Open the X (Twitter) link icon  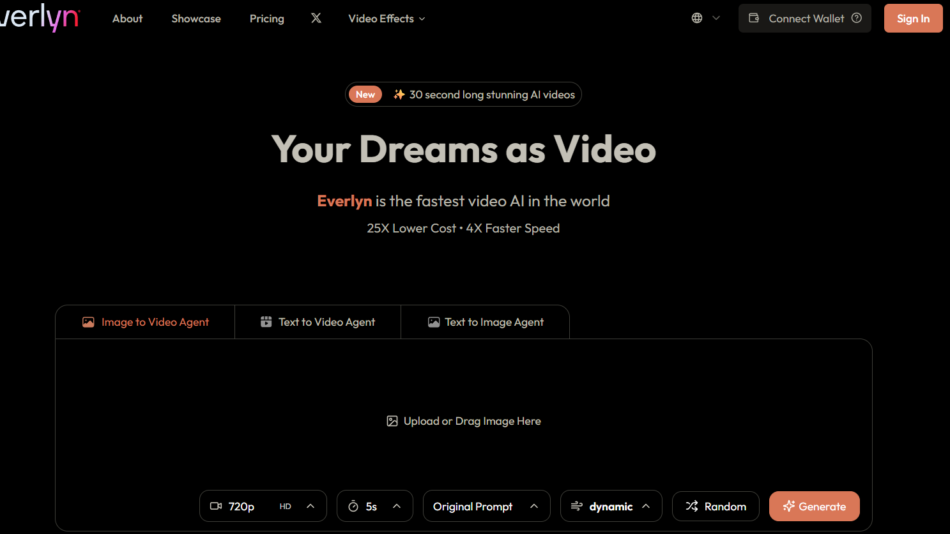[x=316, y=18]
